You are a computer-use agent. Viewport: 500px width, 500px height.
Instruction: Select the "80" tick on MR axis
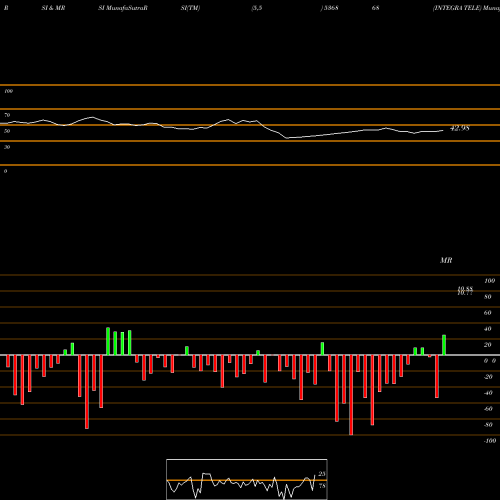click(488, 297)
